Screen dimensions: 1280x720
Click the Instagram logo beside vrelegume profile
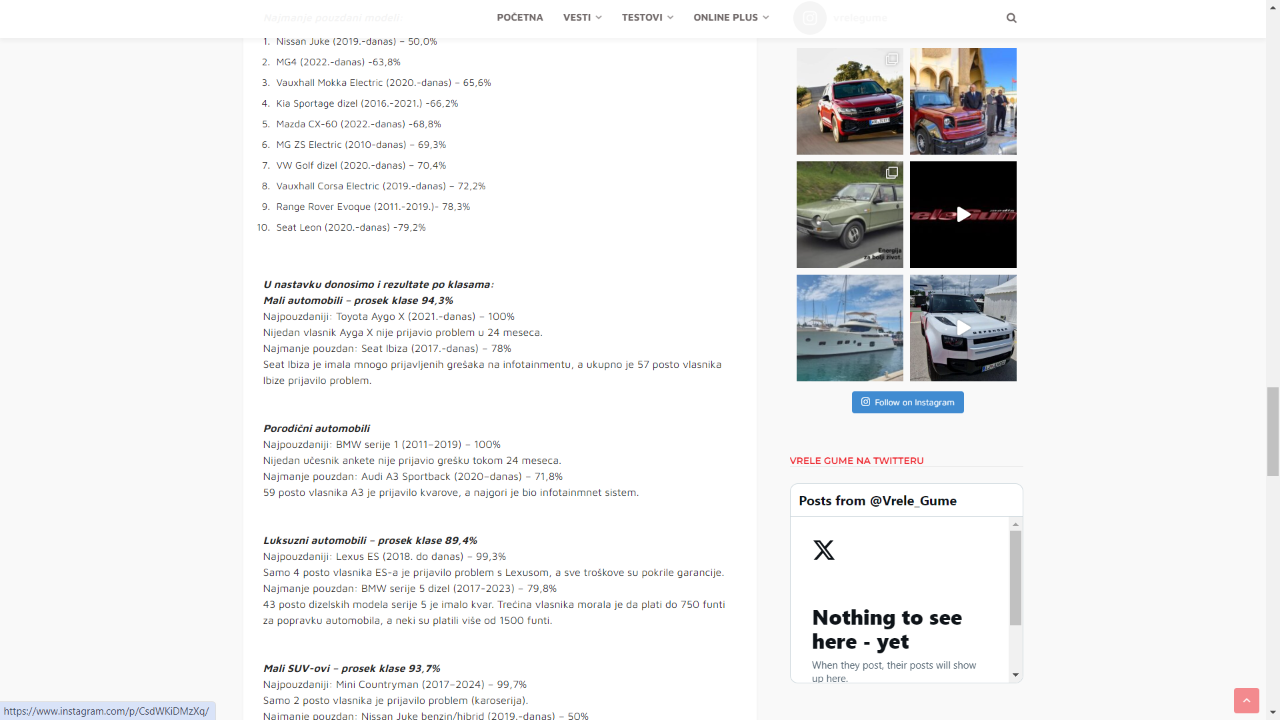coord(810,18)
